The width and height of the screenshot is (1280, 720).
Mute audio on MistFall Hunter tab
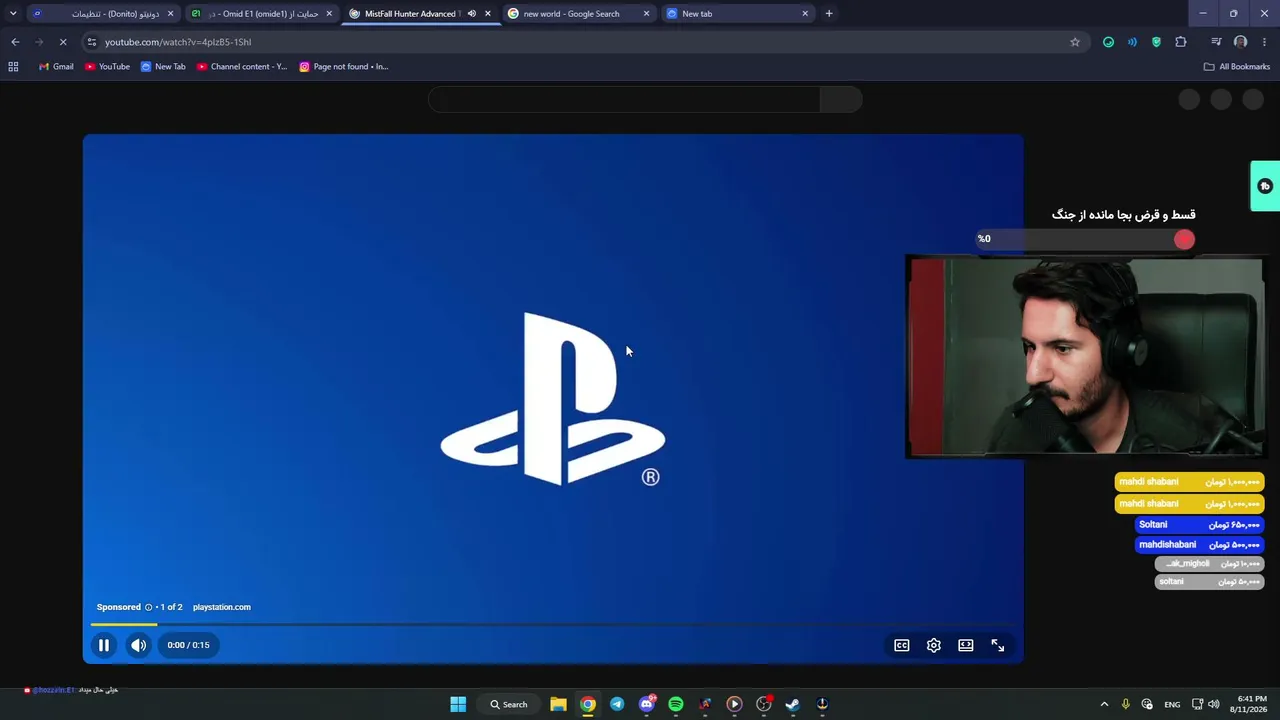pyautogui.click(x=472, y=14)
